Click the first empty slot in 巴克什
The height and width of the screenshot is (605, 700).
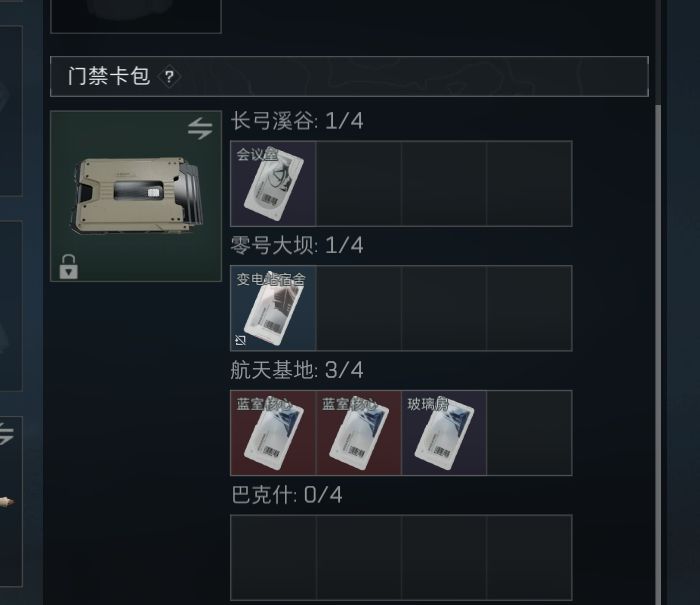[x=273, y=557]
